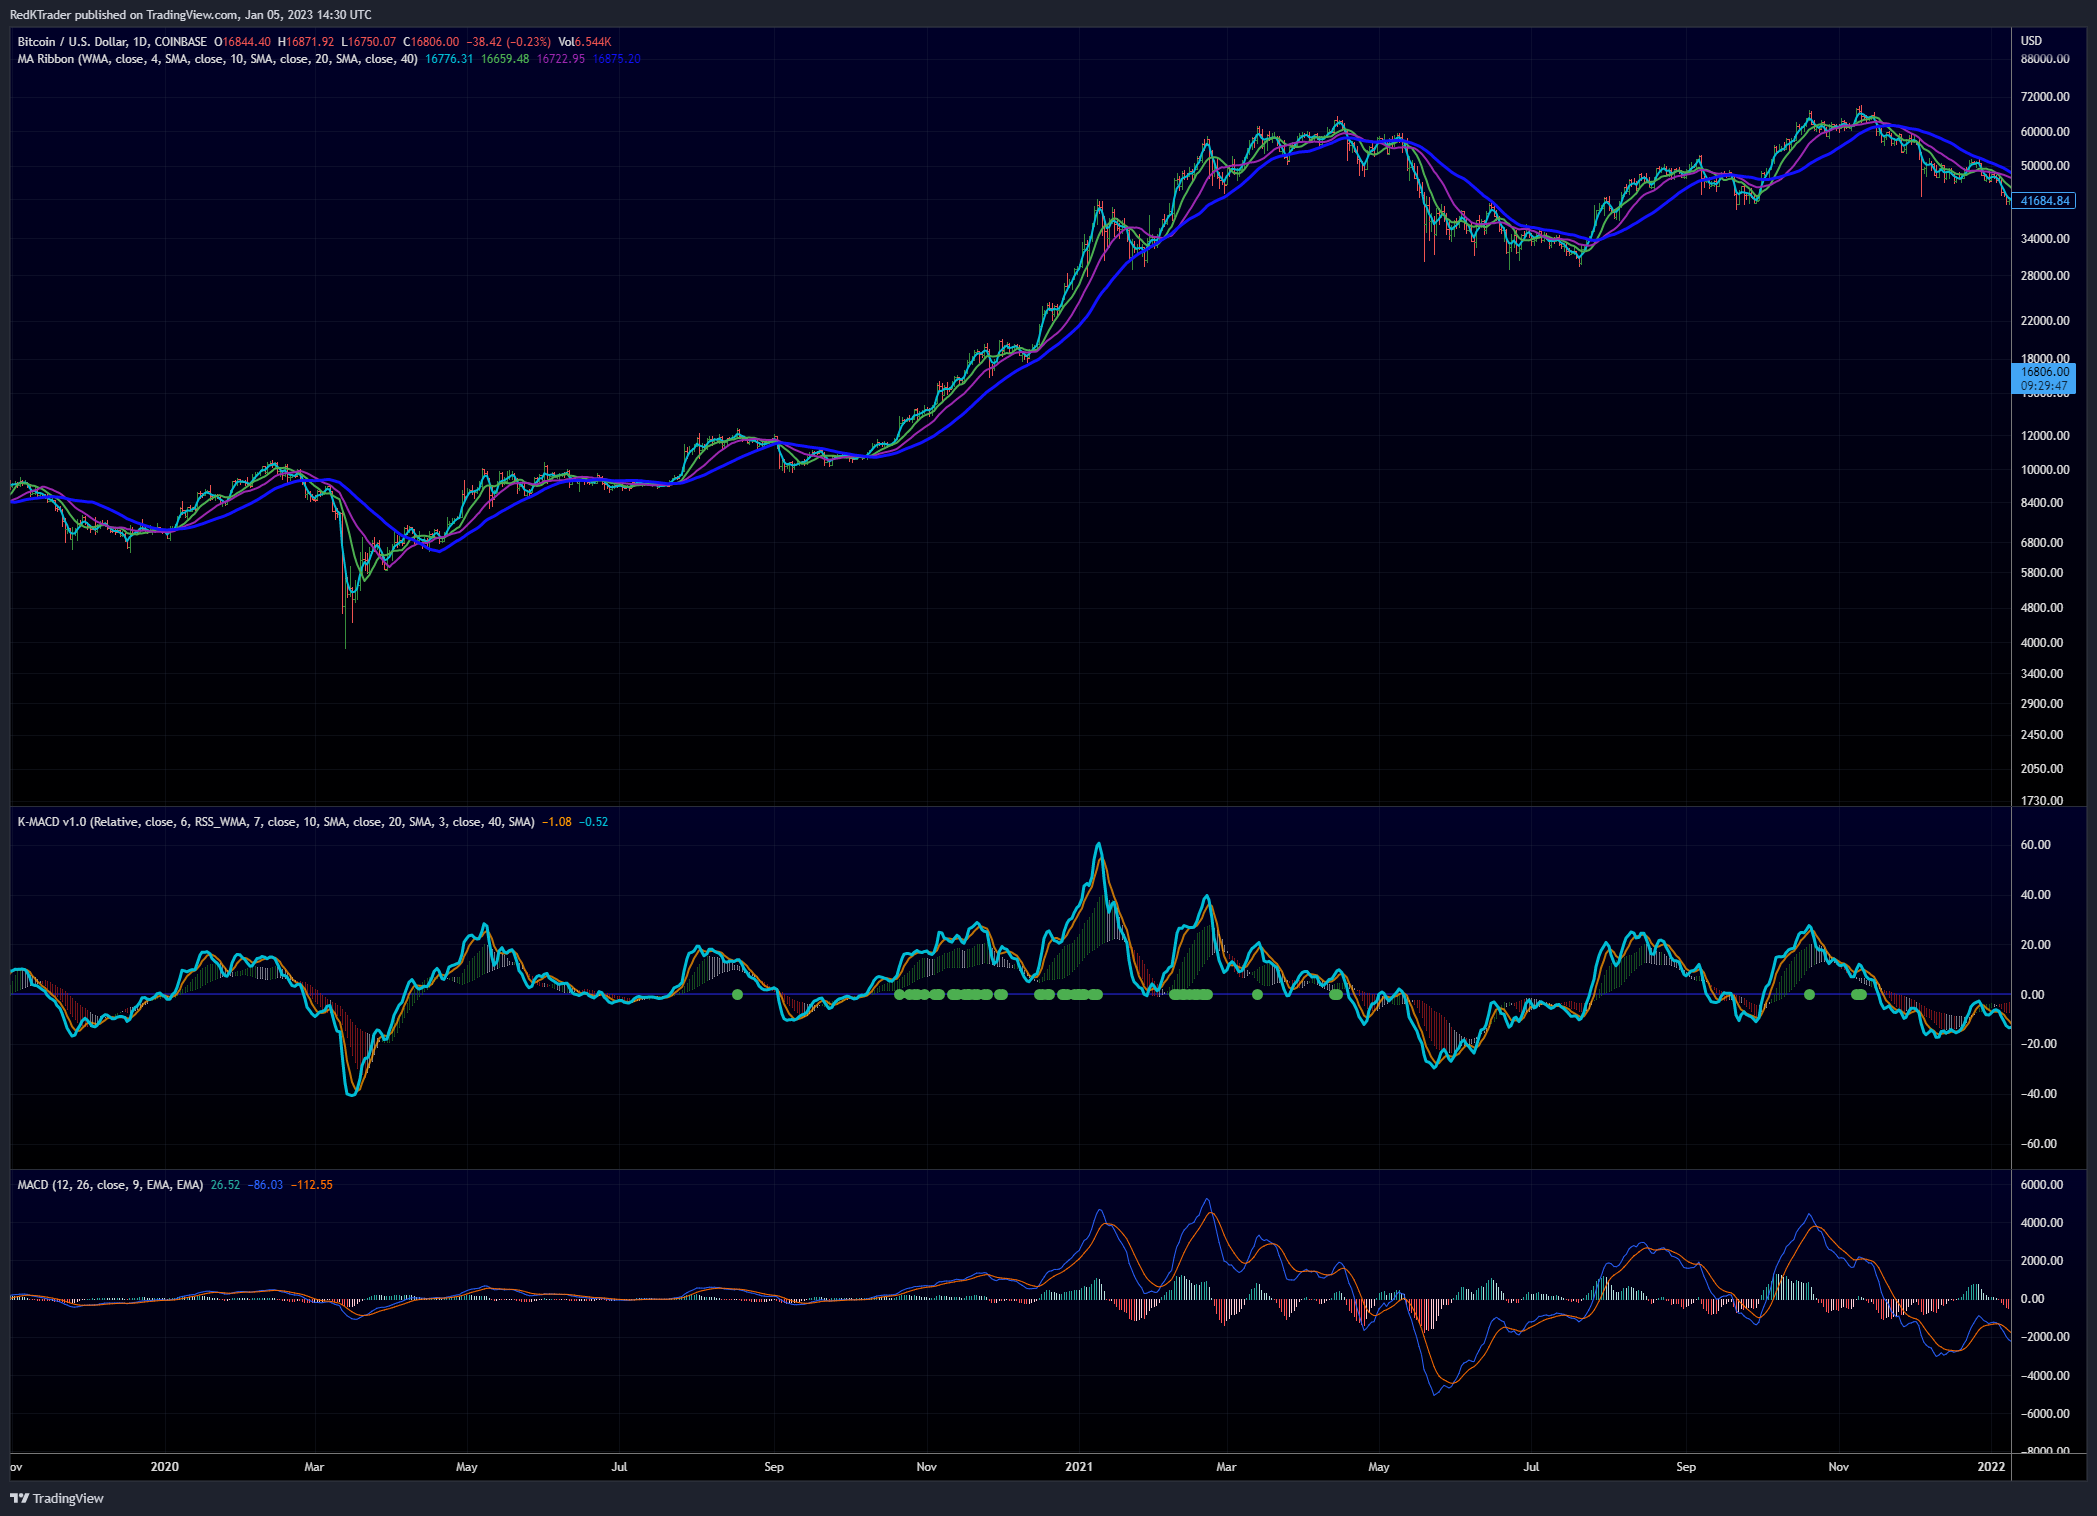Click MACD value −86.03
Viewport: 2097px width, 1516px height.
tap(265, 1185)
